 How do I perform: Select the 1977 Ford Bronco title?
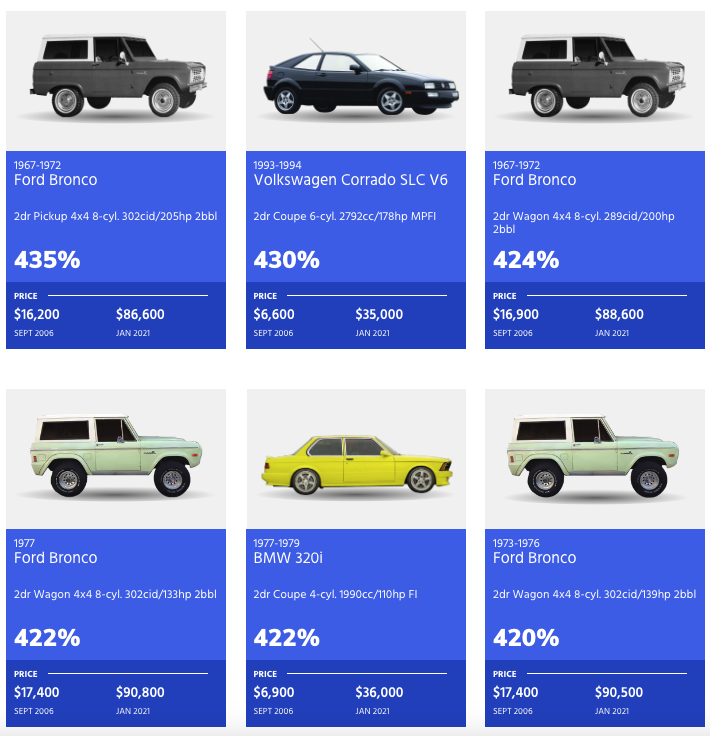56,558
